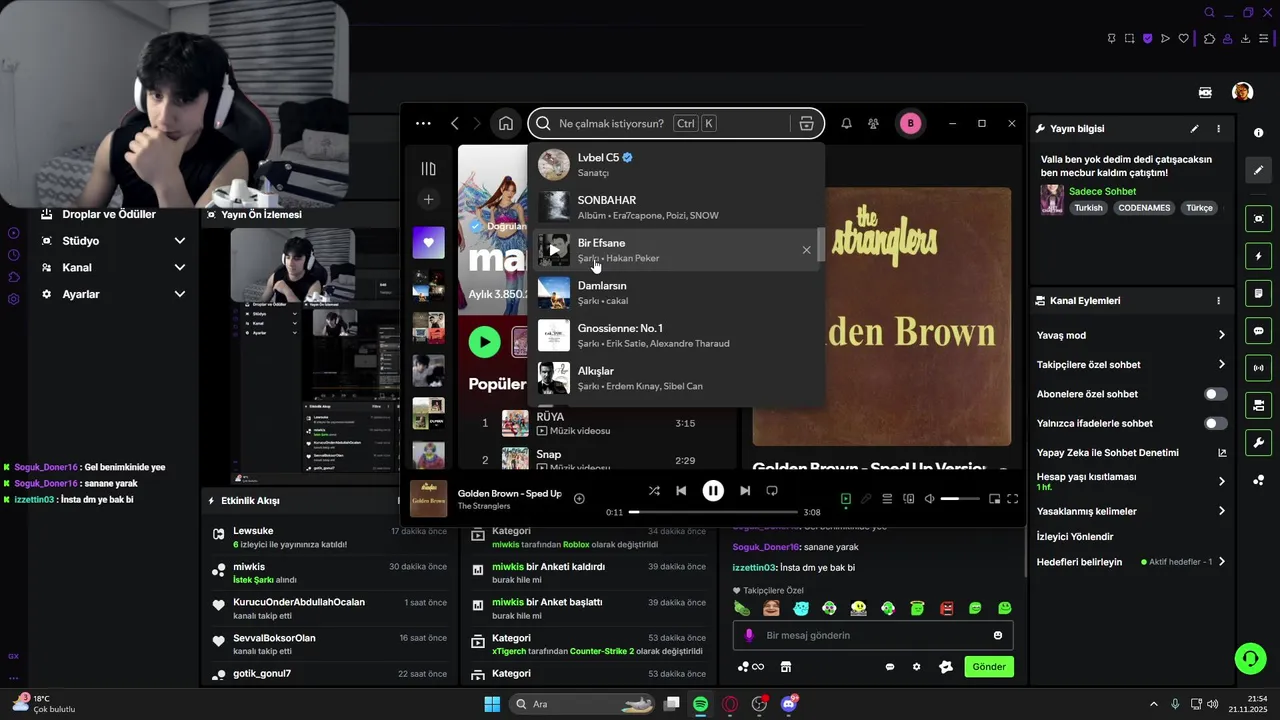The height and width of the screenshot is (720, 1280).
Task: Play the Bir Efsane song result
Action: (554, 250)
